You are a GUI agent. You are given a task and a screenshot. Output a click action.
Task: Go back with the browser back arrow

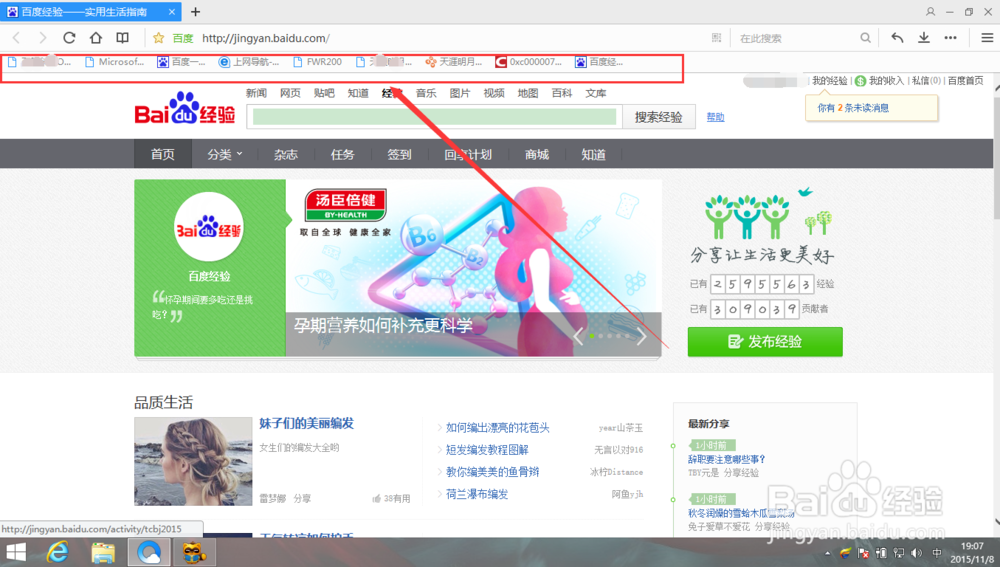[17, 38]
